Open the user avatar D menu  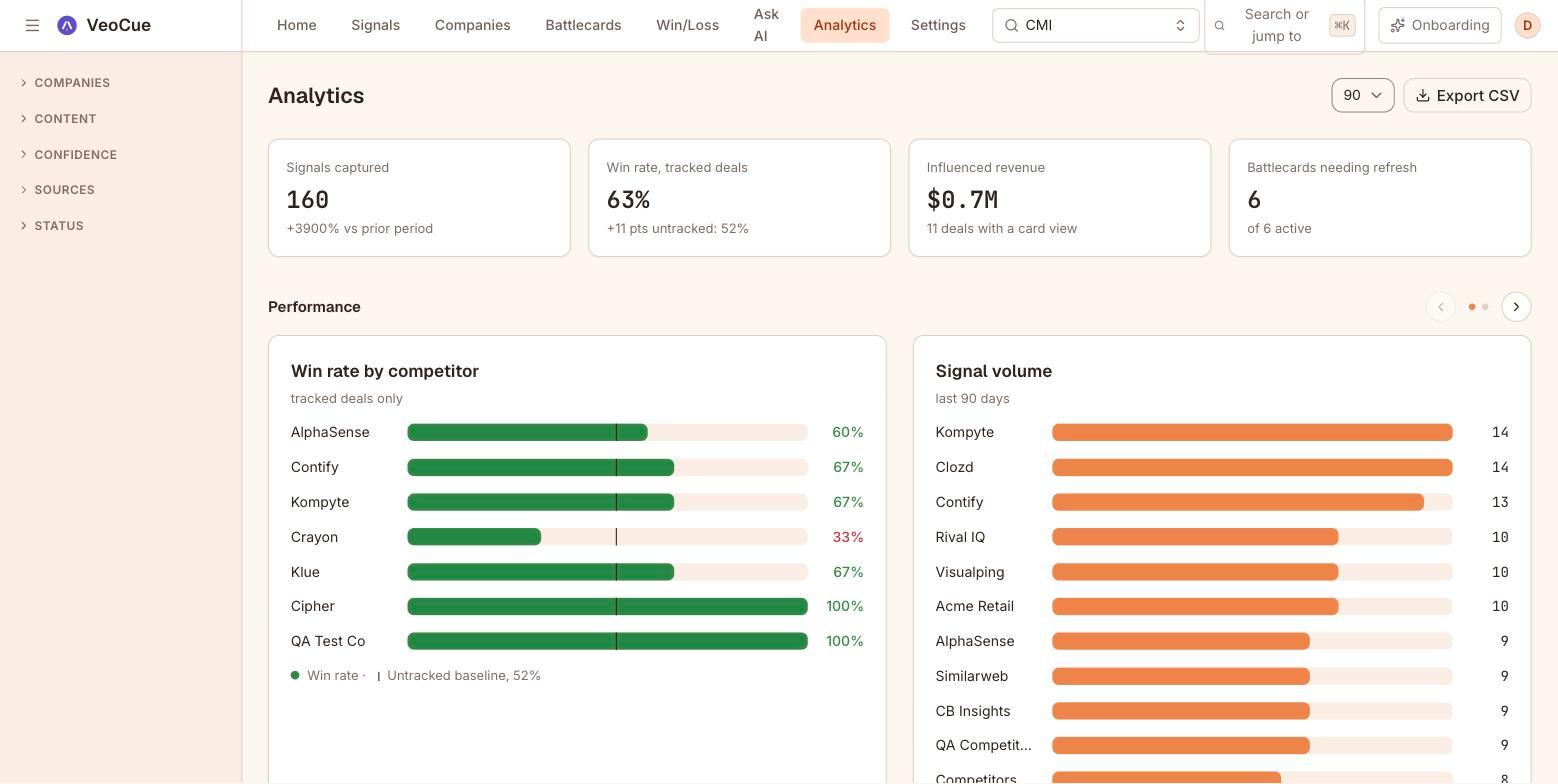pos(1527,25)
